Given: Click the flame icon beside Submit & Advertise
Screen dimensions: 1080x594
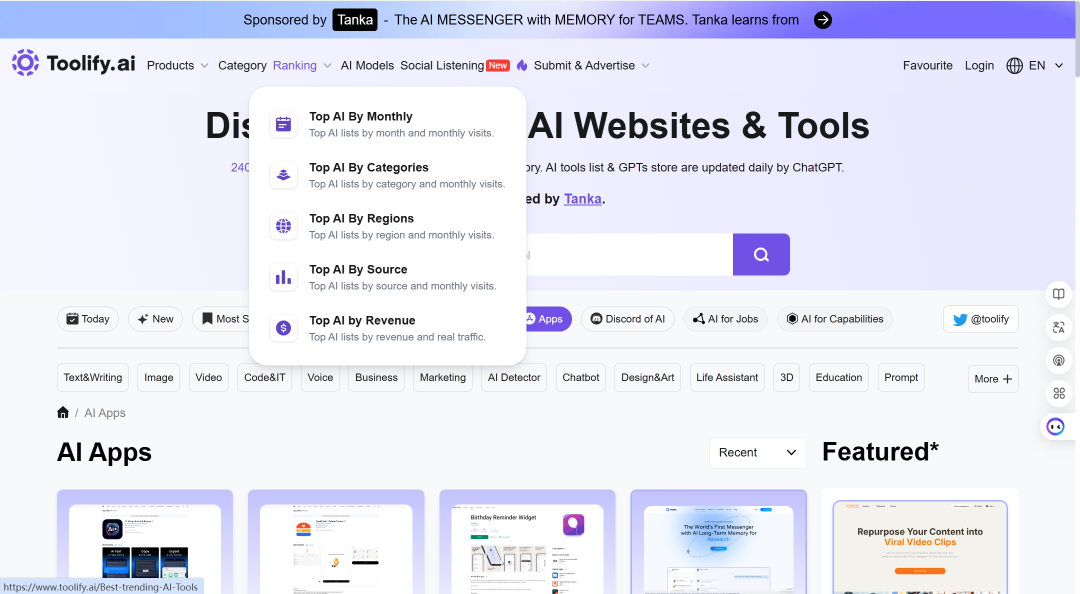Looking at the screenshot, I should click(x=522, y=65).
